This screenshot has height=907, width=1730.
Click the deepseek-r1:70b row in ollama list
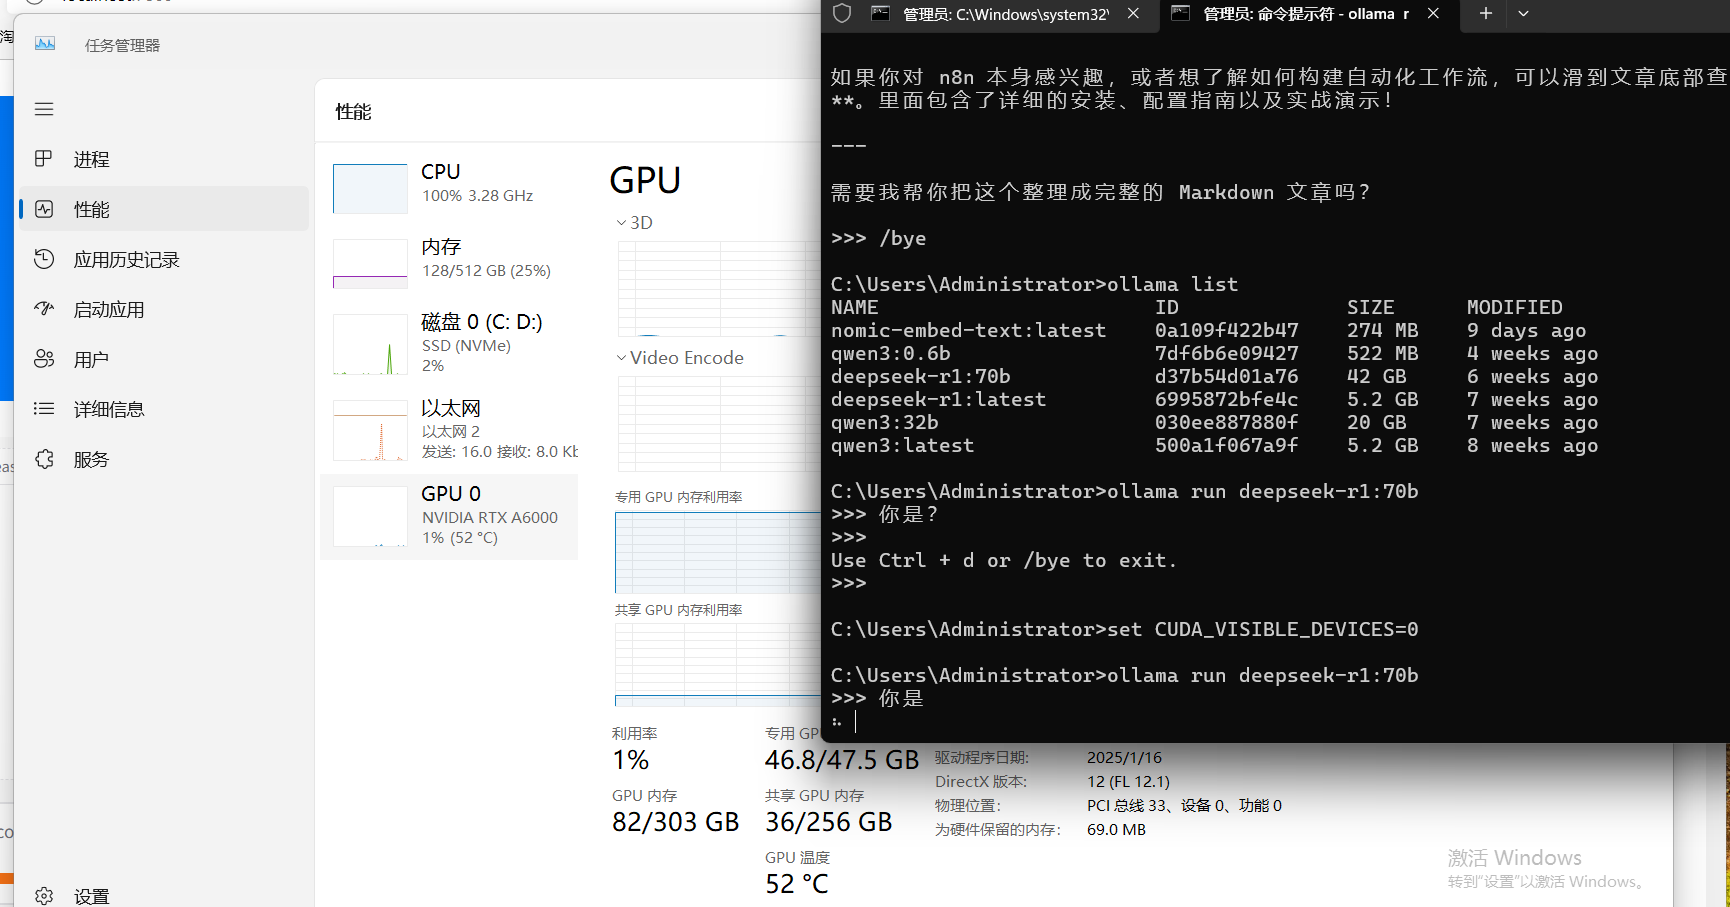pos(1215,376)
